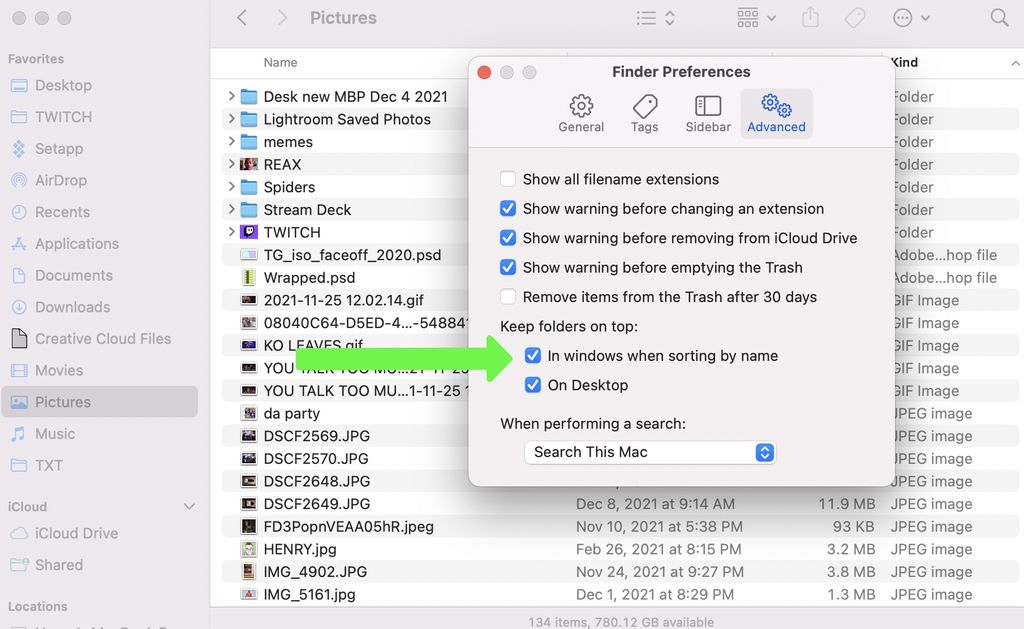The image size is (1024, 629).
Task: Open the Share menu in the toolbar
Action: click(810, 17)
